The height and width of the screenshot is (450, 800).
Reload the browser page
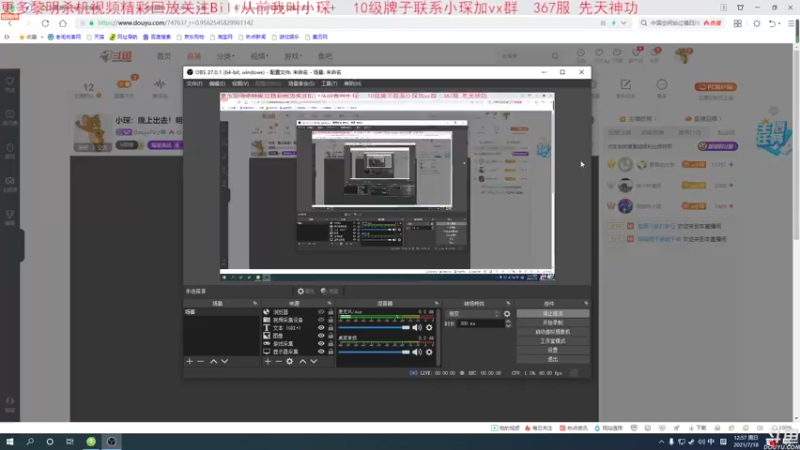[45, 23]
